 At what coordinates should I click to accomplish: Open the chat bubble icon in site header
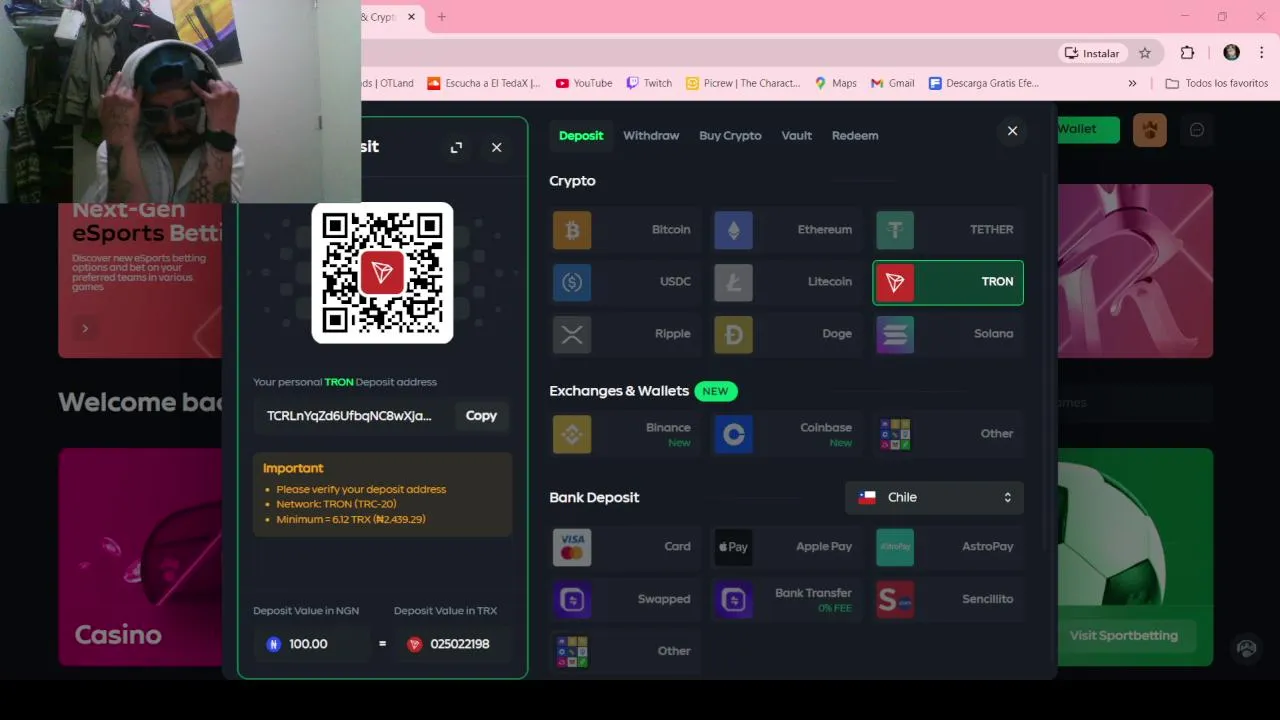tap(1197, 130)
